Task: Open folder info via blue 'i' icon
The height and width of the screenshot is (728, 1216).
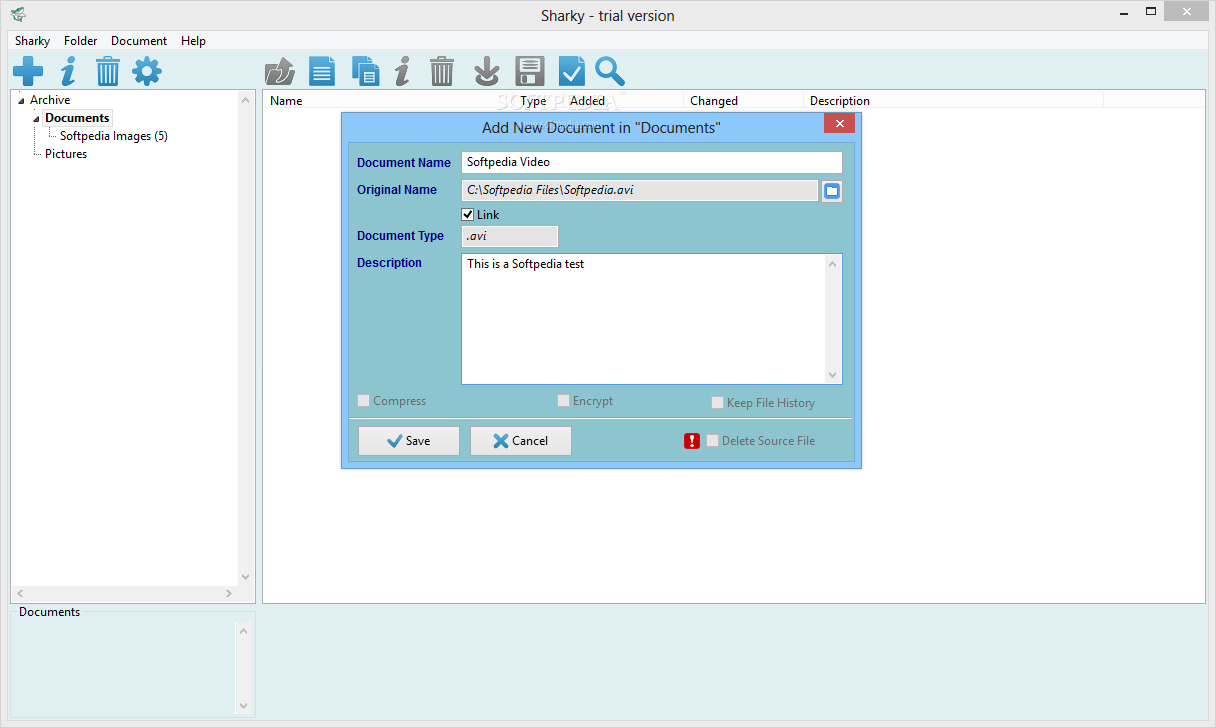Action: coord(68,71)
